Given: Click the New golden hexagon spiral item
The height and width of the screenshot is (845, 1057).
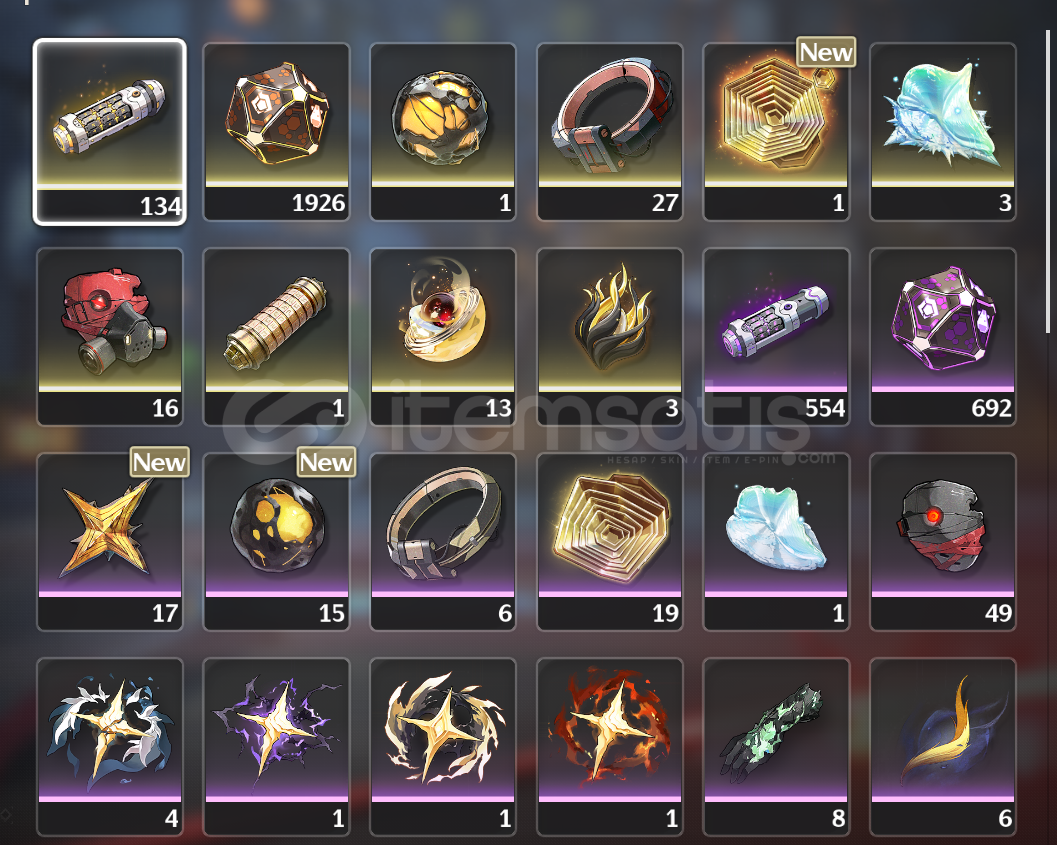Looking at the screenshot, I should [776, 131].
